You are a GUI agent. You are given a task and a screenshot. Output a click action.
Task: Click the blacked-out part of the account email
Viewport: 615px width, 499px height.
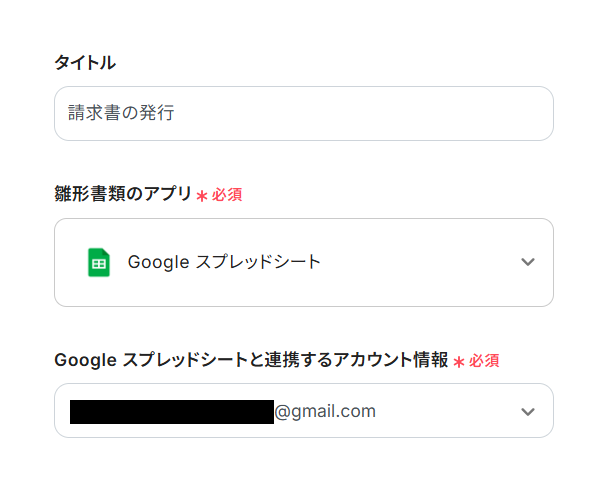click(171, 411)
